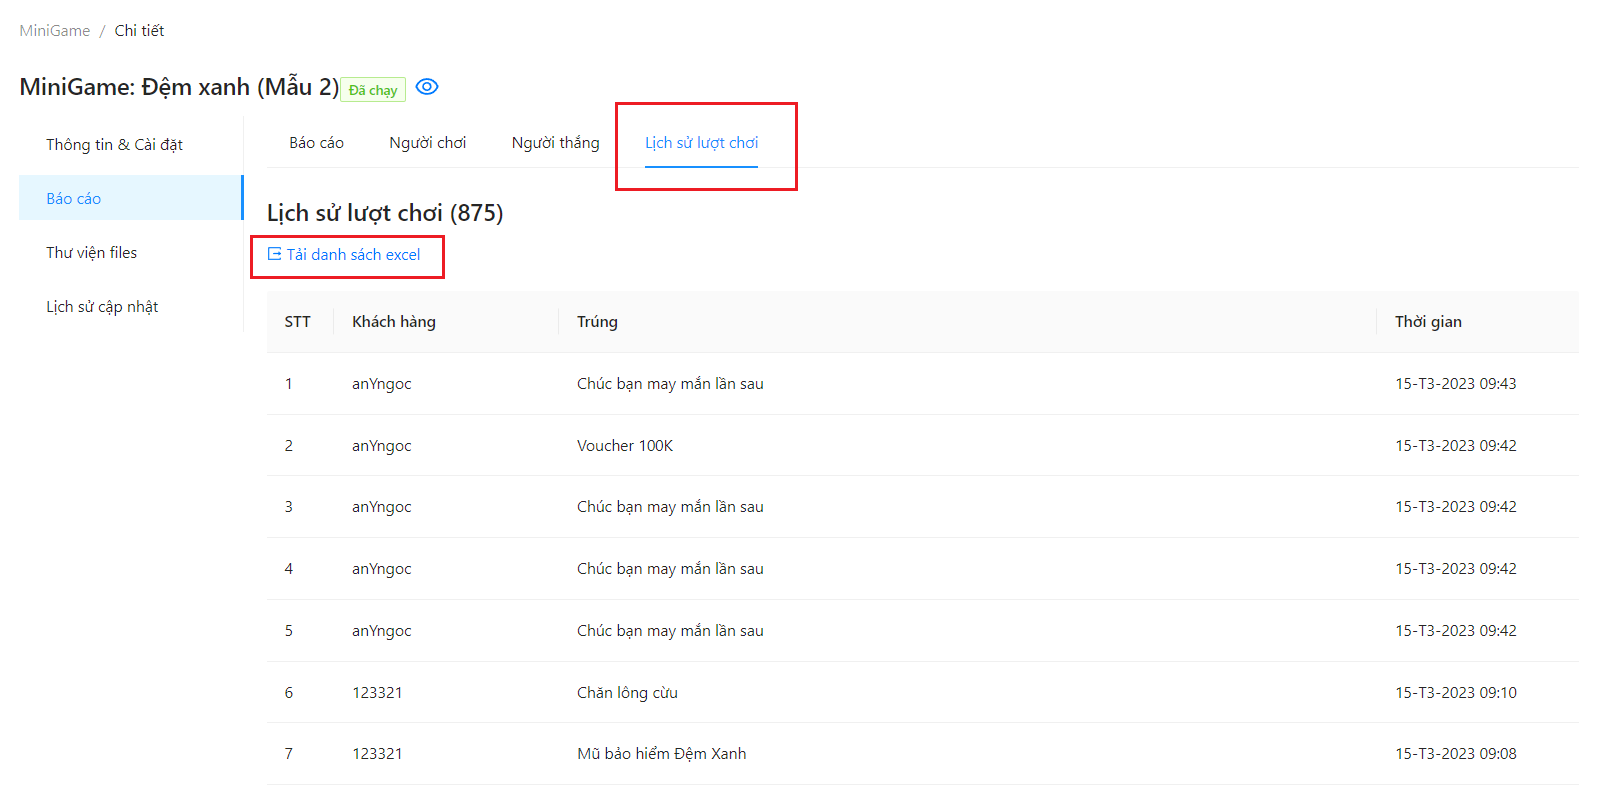Open the Báo cáo tab
1606x796 pixels.
[x=316, y=143]
